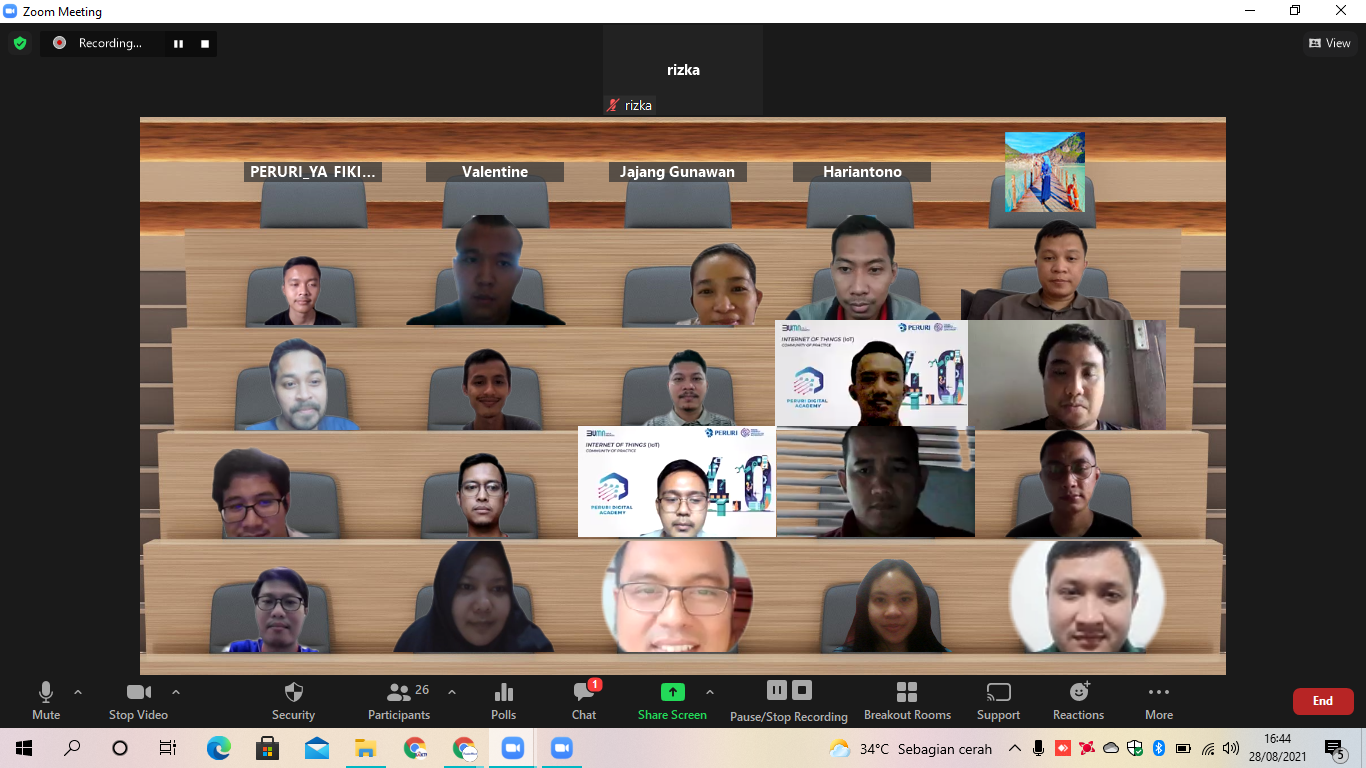Expand video options arrow beside Stop Video
This screenshot has width=1366, height=768.
176,692
